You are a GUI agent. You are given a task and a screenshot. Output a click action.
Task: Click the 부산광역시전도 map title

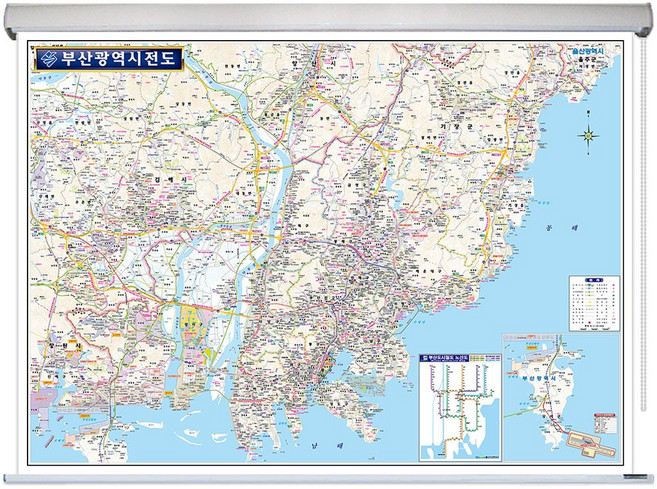tap(119, 59)
